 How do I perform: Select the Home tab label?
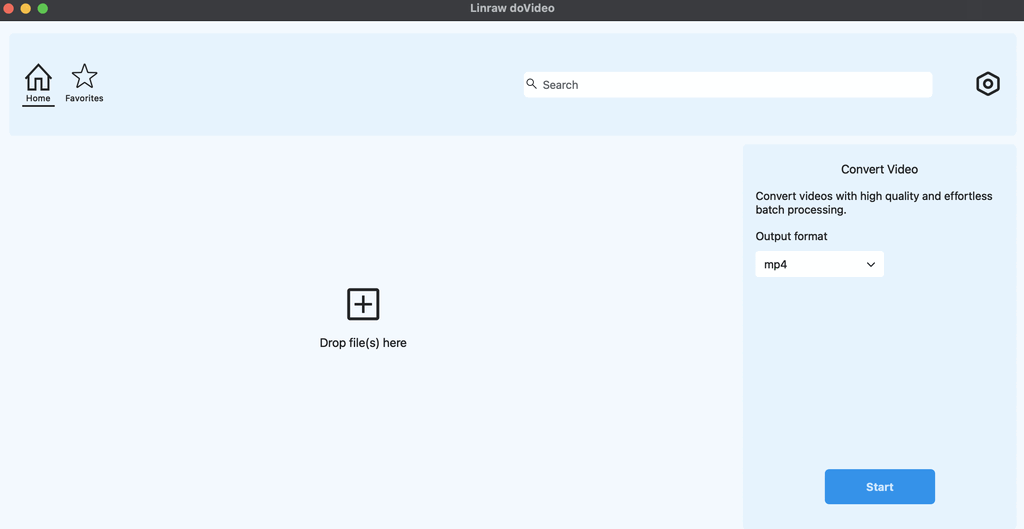[x=38, y=98]
